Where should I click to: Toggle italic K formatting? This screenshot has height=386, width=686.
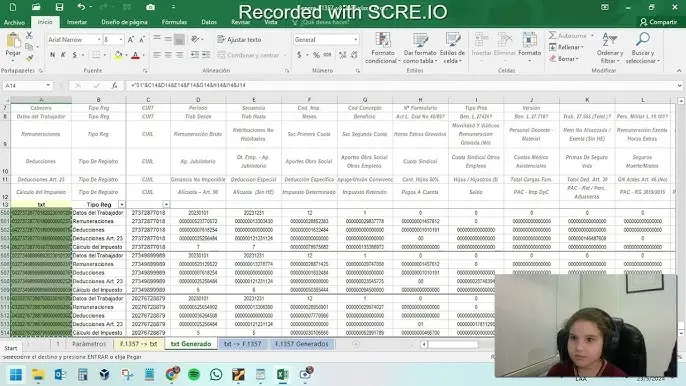click(x=63, y=55)
